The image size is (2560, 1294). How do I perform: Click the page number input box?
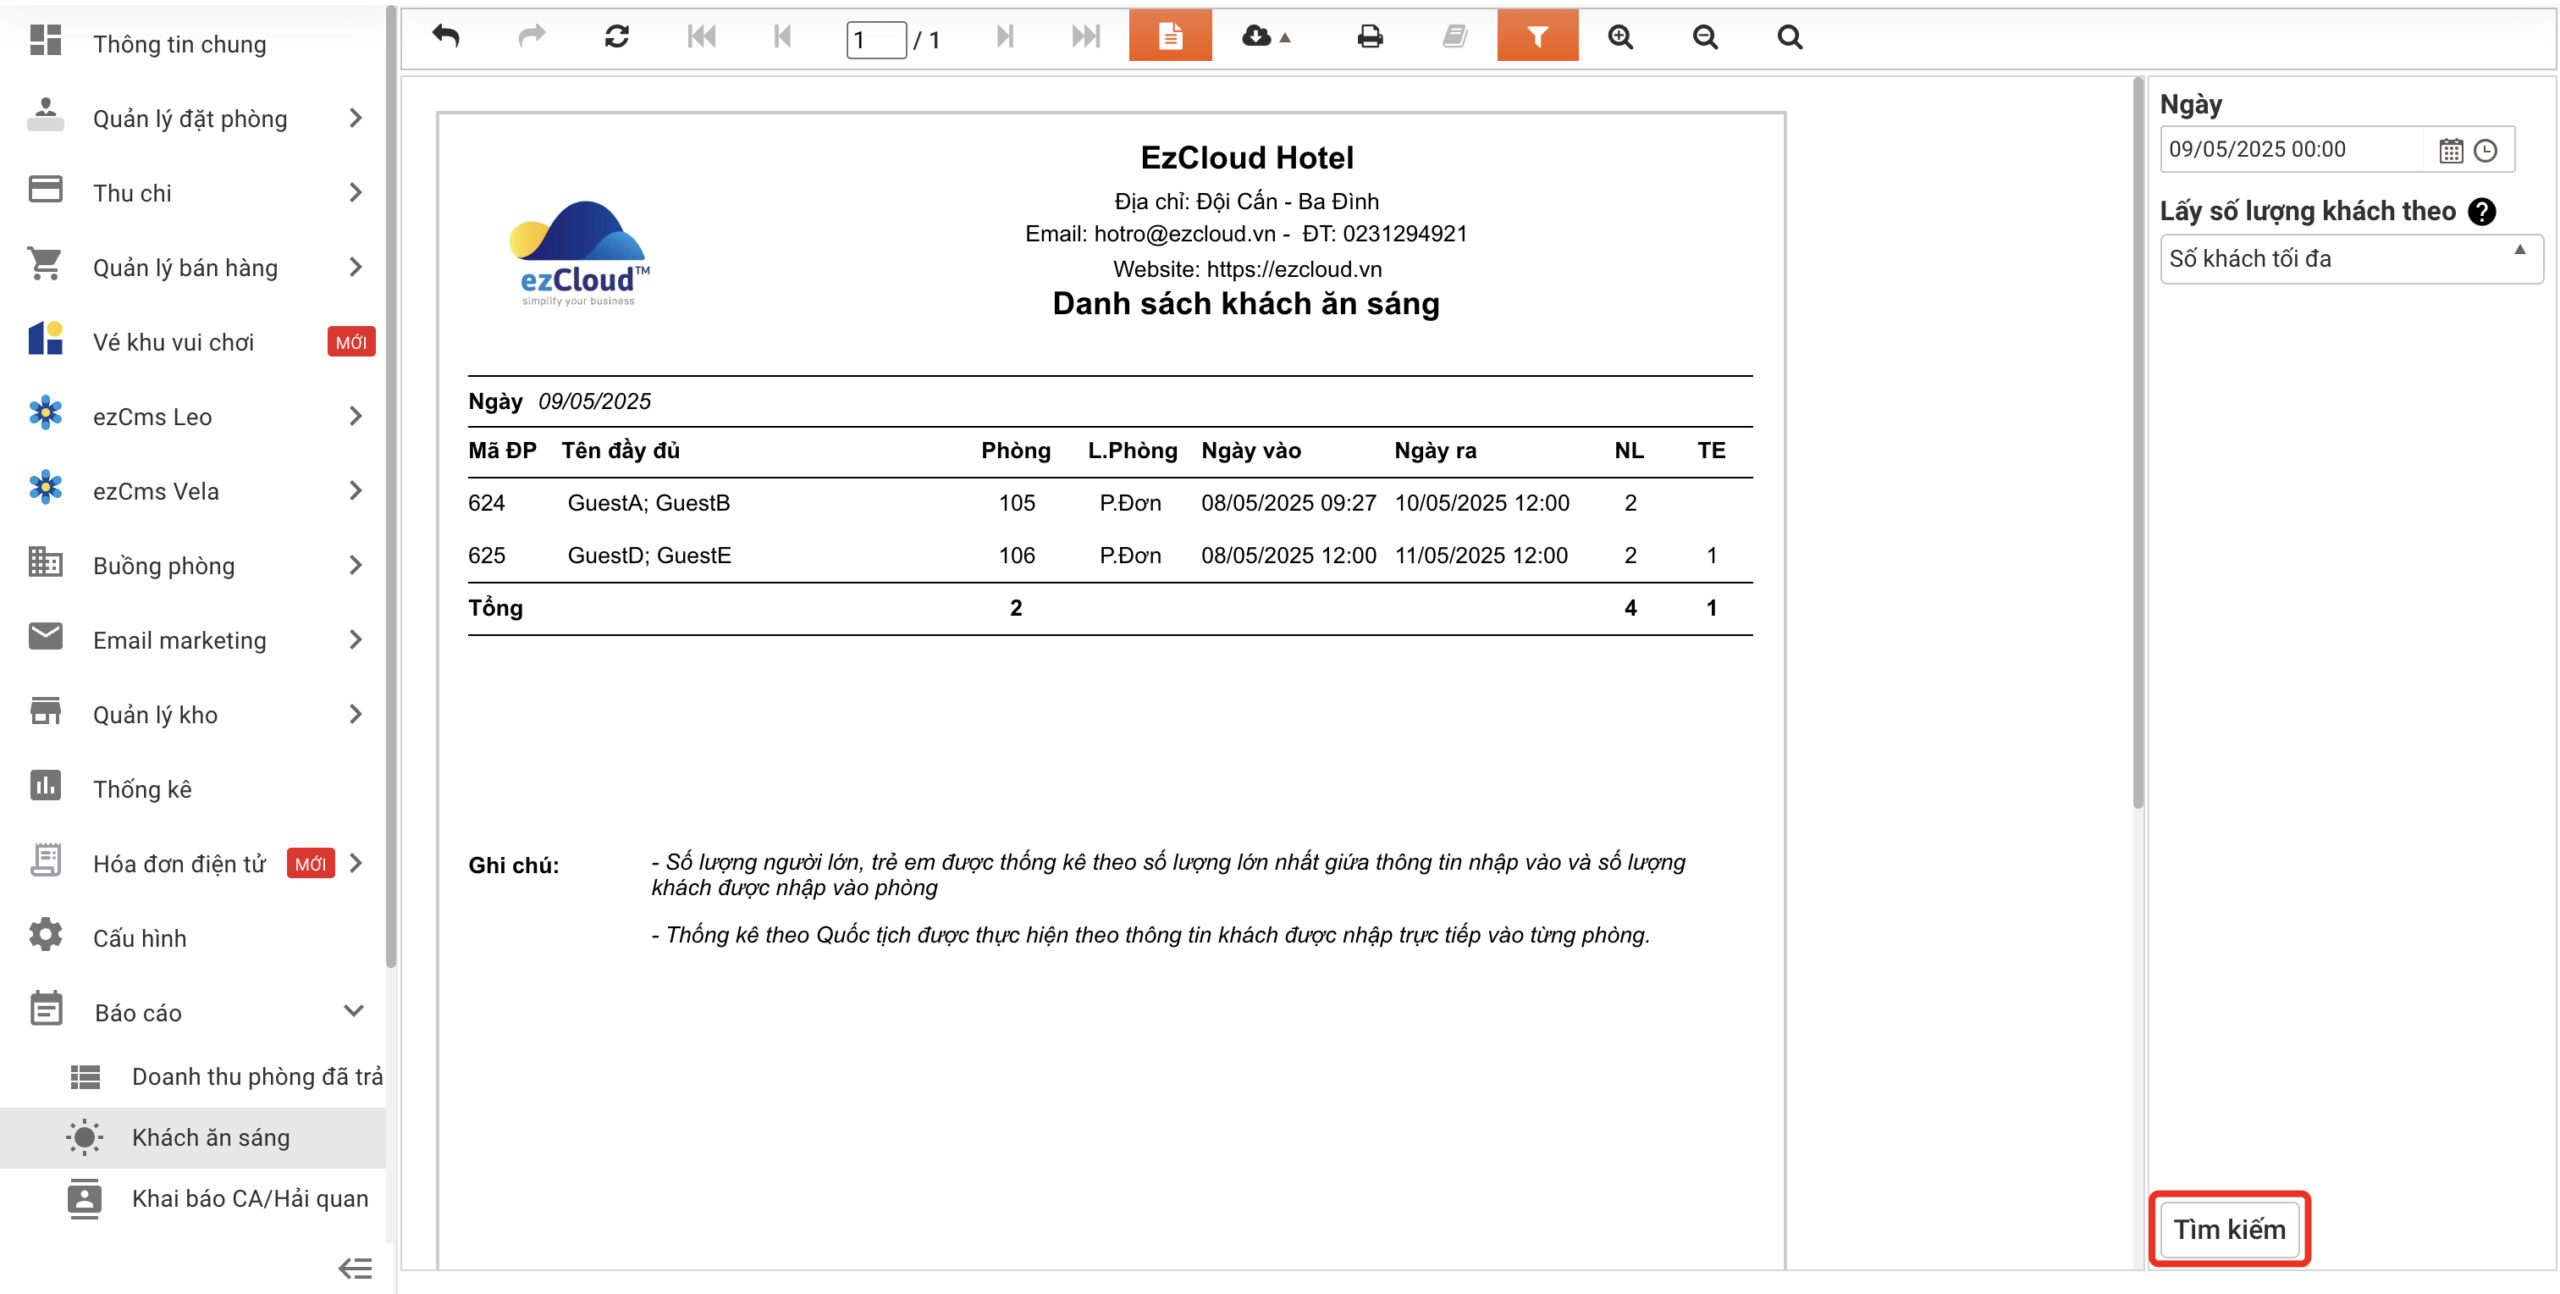[x=875, y=39]
